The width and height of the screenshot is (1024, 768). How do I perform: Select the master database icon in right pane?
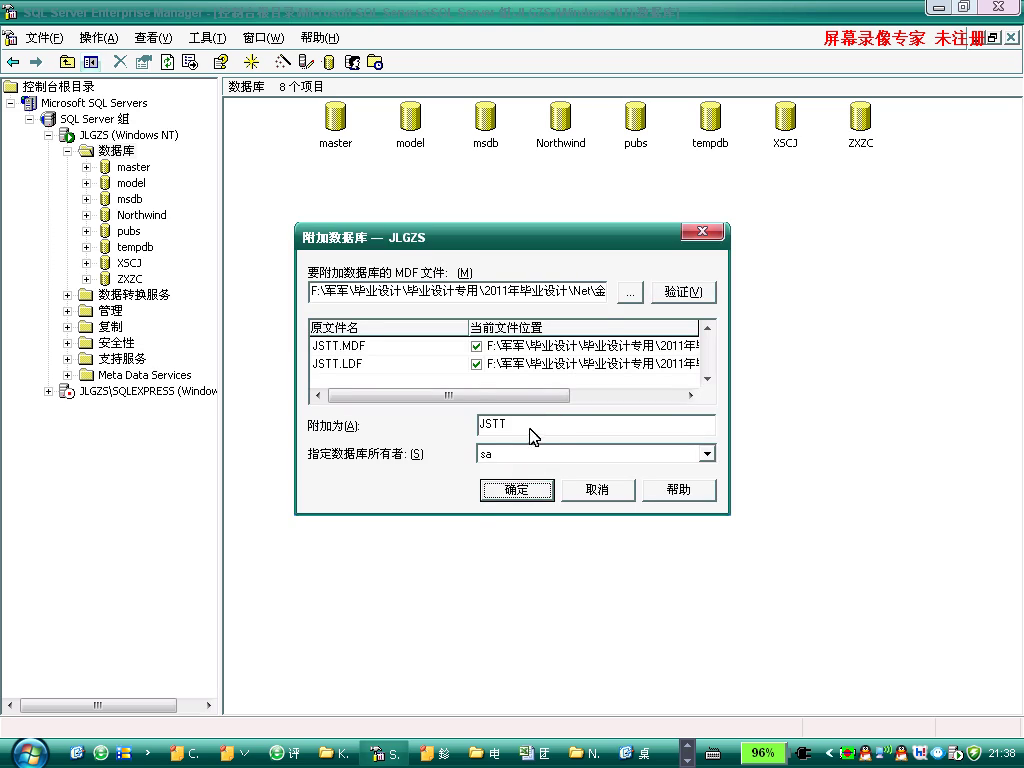[x=335, y=118]
